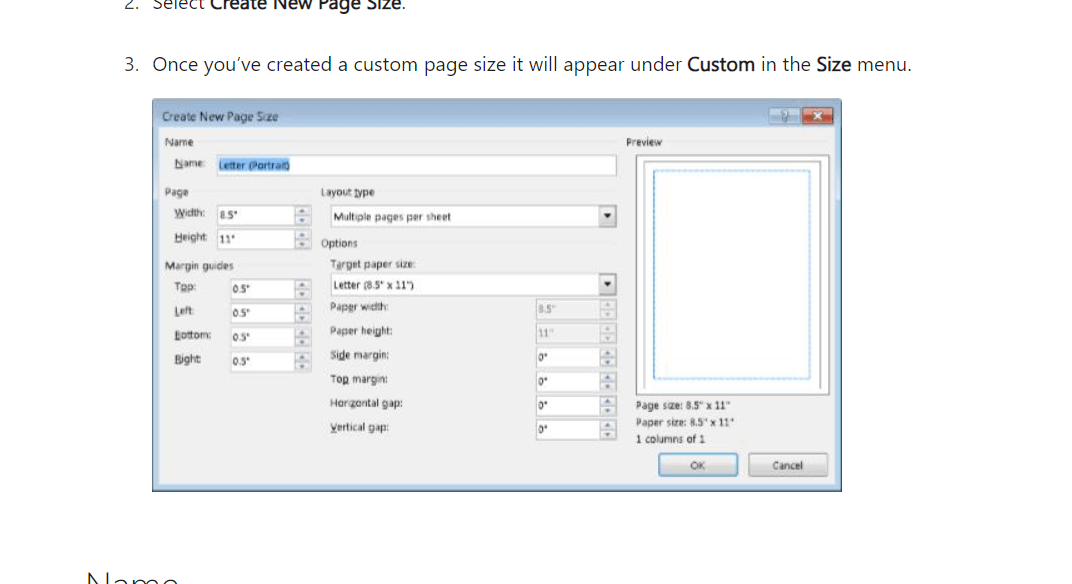Click the Vertical gap spinner arrows
Viewport: 1072px width, 584px height.
608,429
